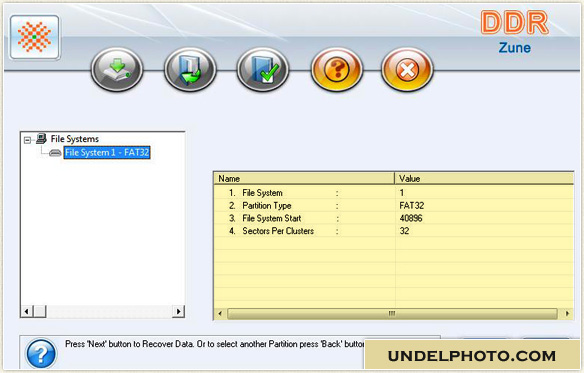Select the File Systems root node

(x=74, y=139)
